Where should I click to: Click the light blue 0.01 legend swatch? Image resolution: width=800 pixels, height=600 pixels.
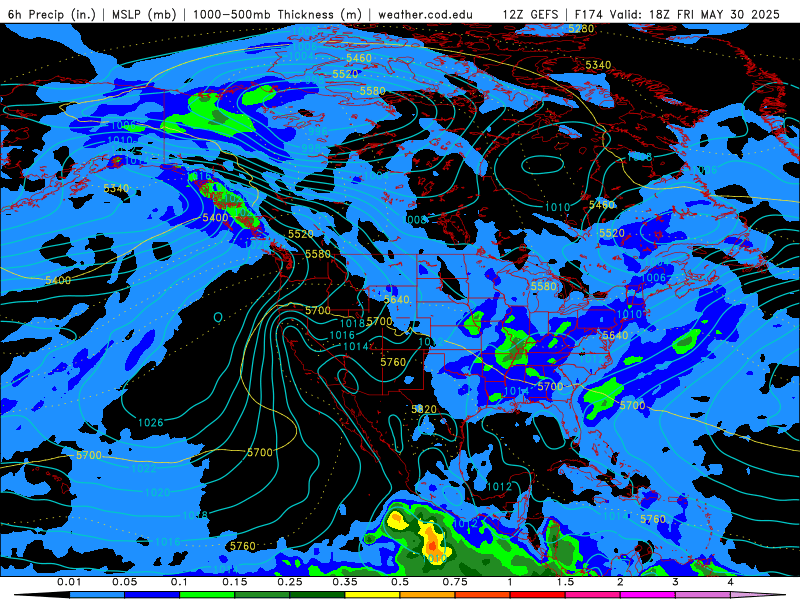(x=97, y=595)
